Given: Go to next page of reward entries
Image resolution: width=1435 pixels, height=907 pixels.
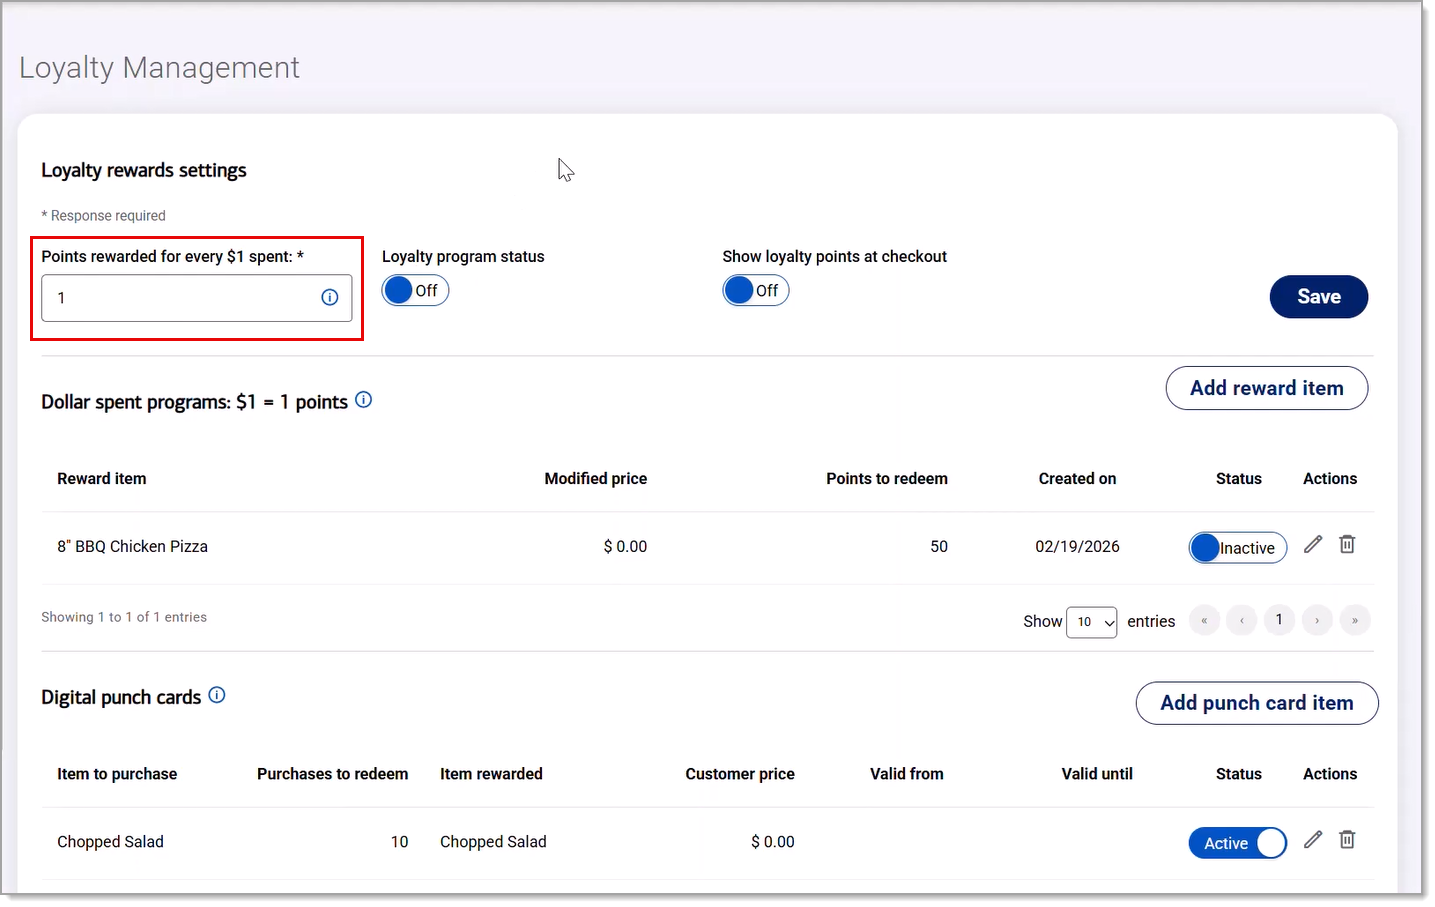Looking at the screenshot, I should (x=1317, y=620).
